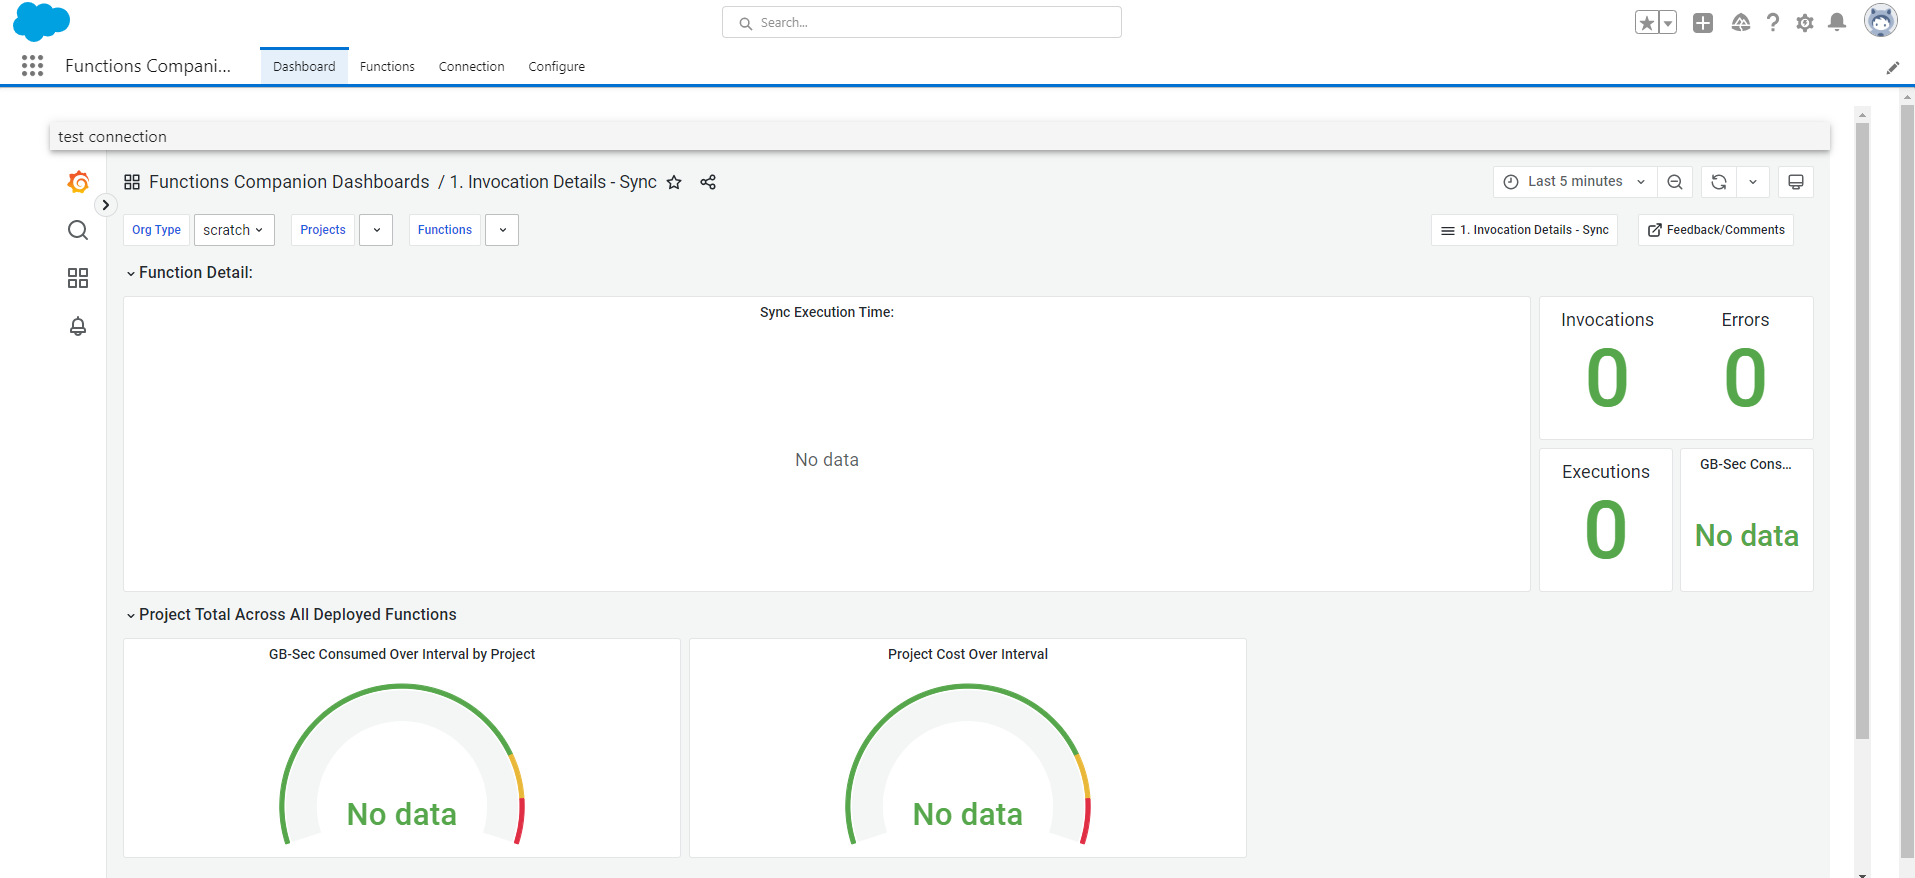
Task: Refresh the dashboard
Action: click(x=1719, y=182)
